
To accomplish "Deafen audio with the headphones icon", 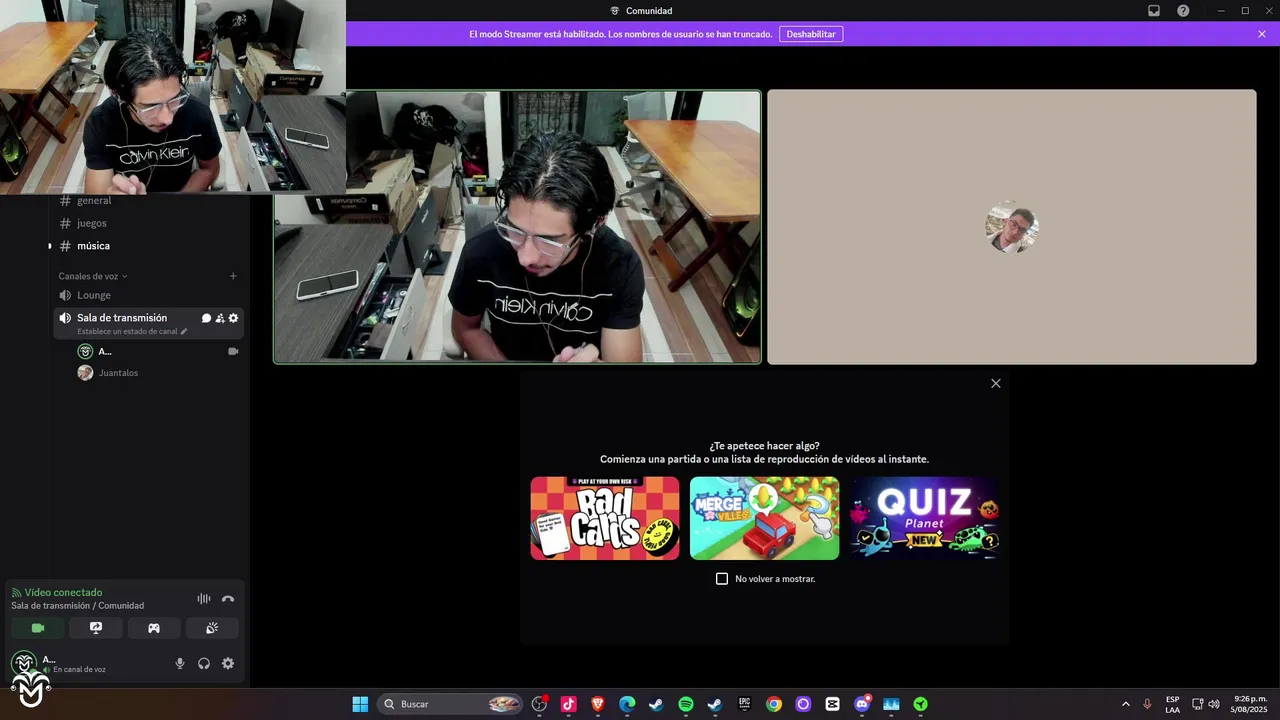I will click(204, 663).
